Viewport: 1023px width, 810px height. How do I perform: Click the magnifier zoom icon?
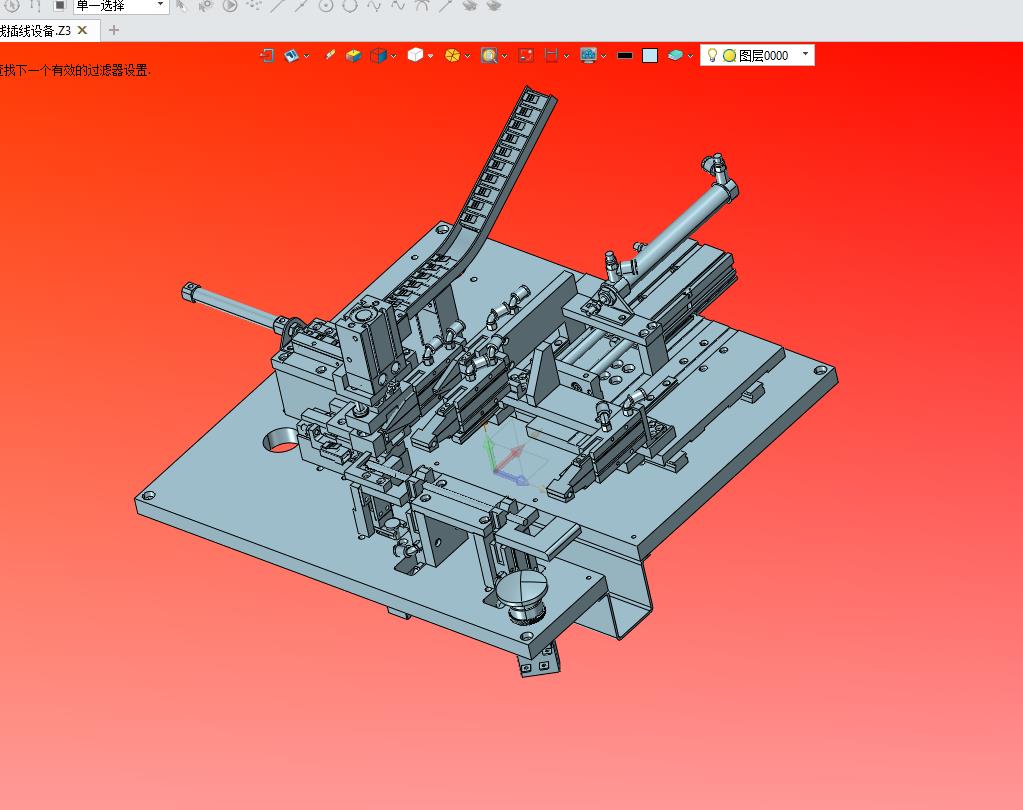(x=489, y=55)
